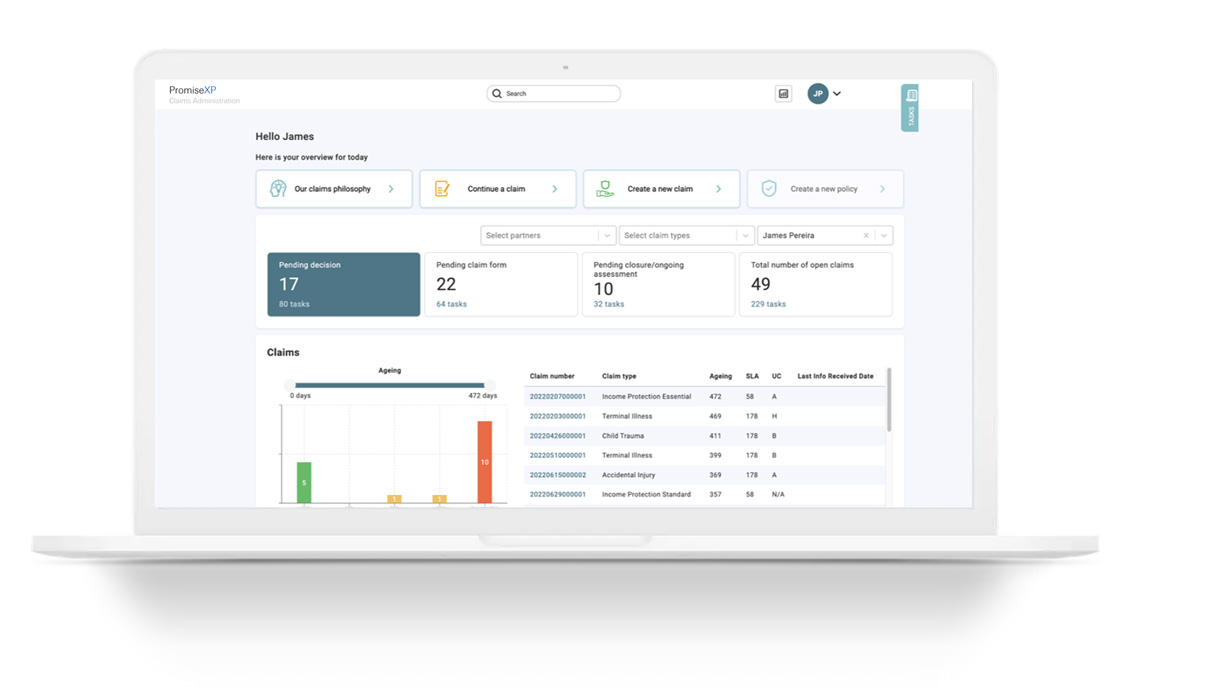Select the Pending decision card
Image resolution: width=1222 pixels, height=687 pixels.
tap(344, 284)
